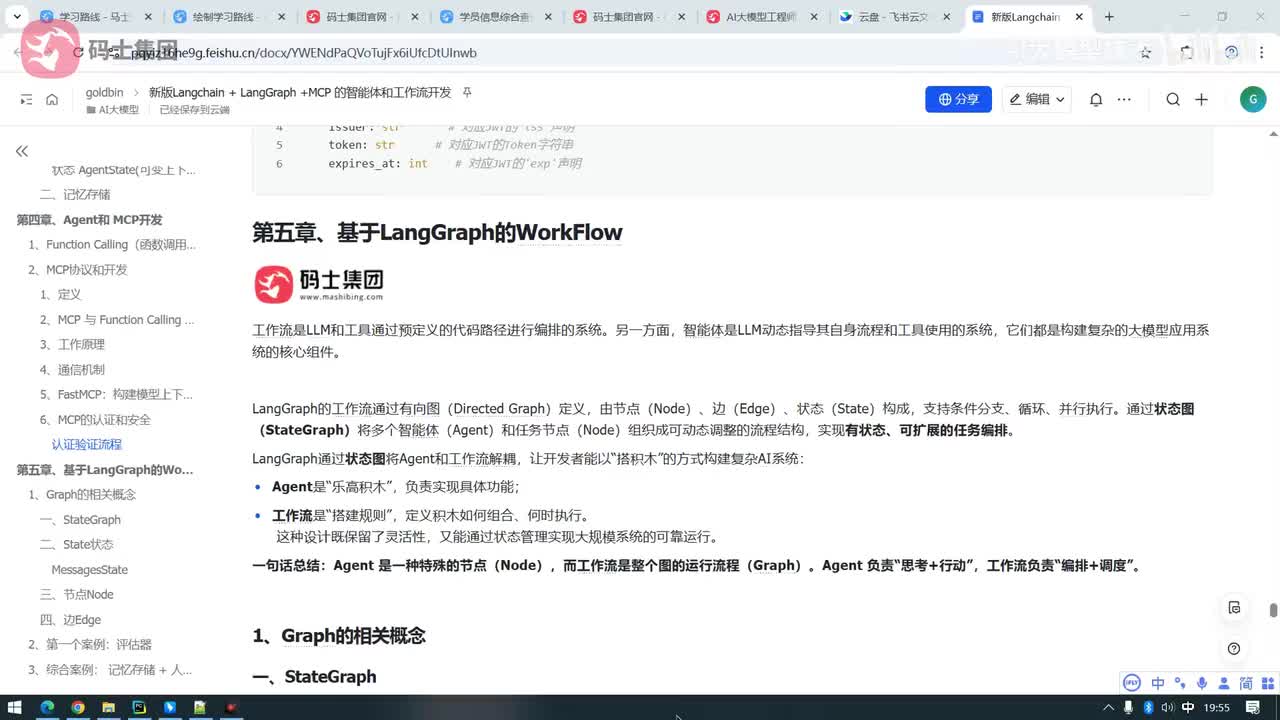The image size is (1280, 720).
Task: Click the plus icon beside search
Action: [1201, 99]
